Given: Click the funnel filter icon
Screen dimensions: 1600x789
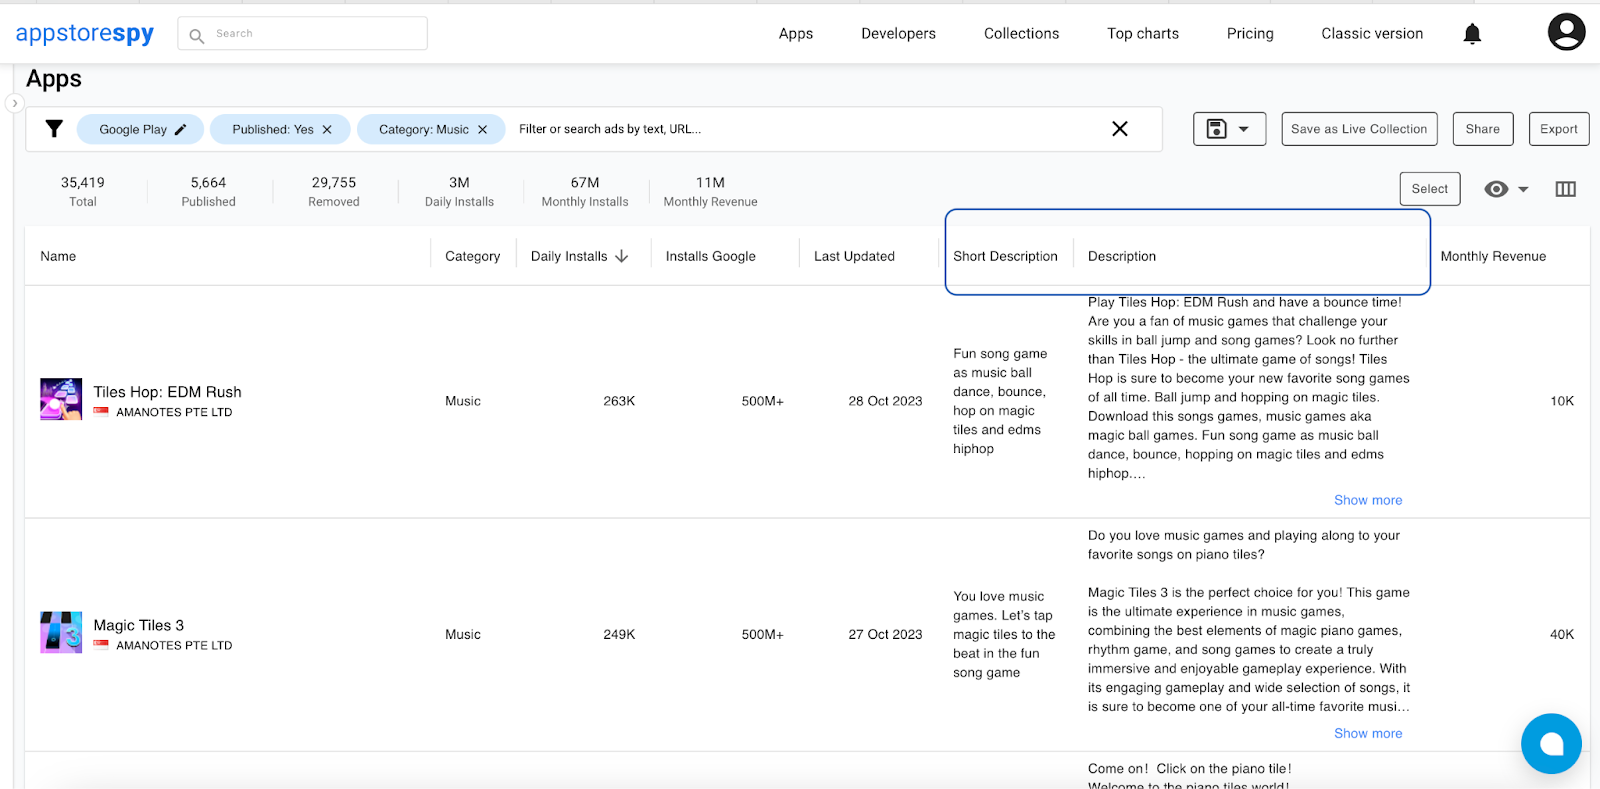Looking at the screenshot, I should (x=54, y=129).
